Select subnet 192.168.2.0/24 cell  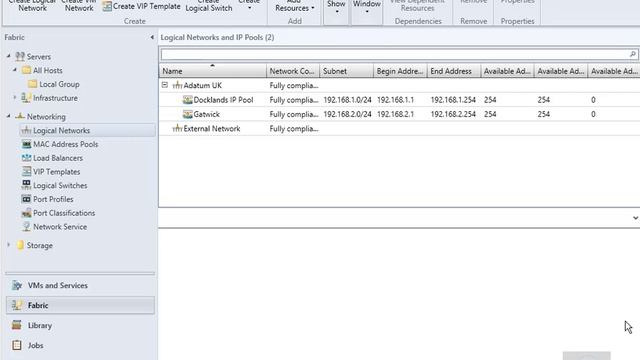[347, 114]
